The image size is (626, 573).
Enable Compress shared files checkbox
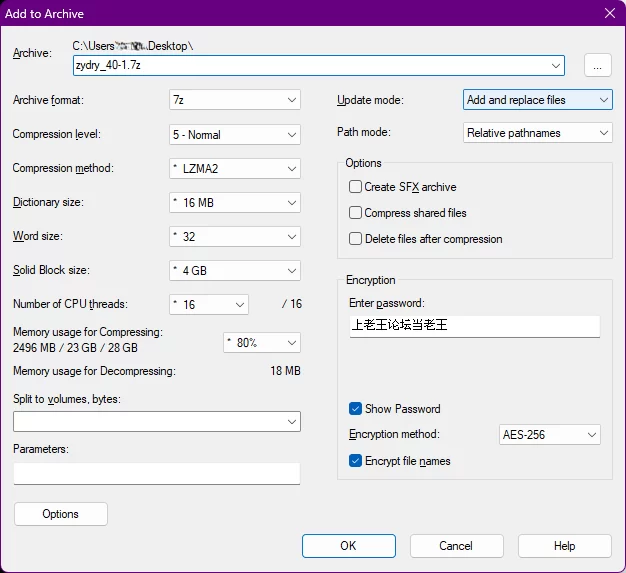click(355, 212)
